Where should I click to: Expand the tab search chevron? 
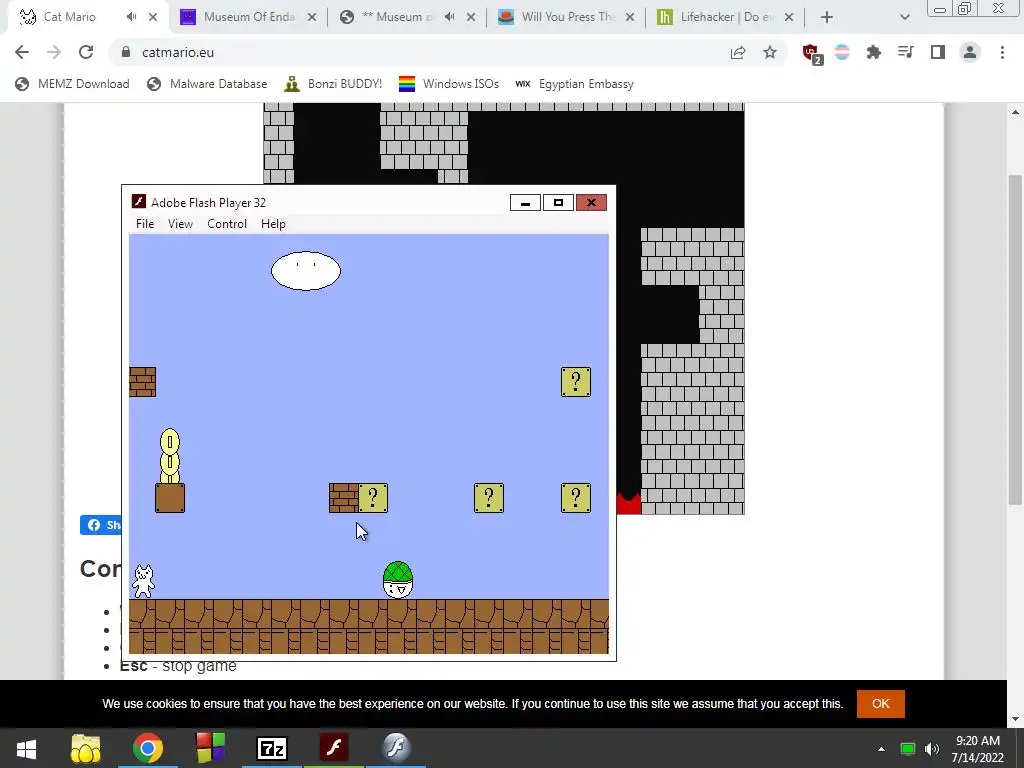[904, 17]
